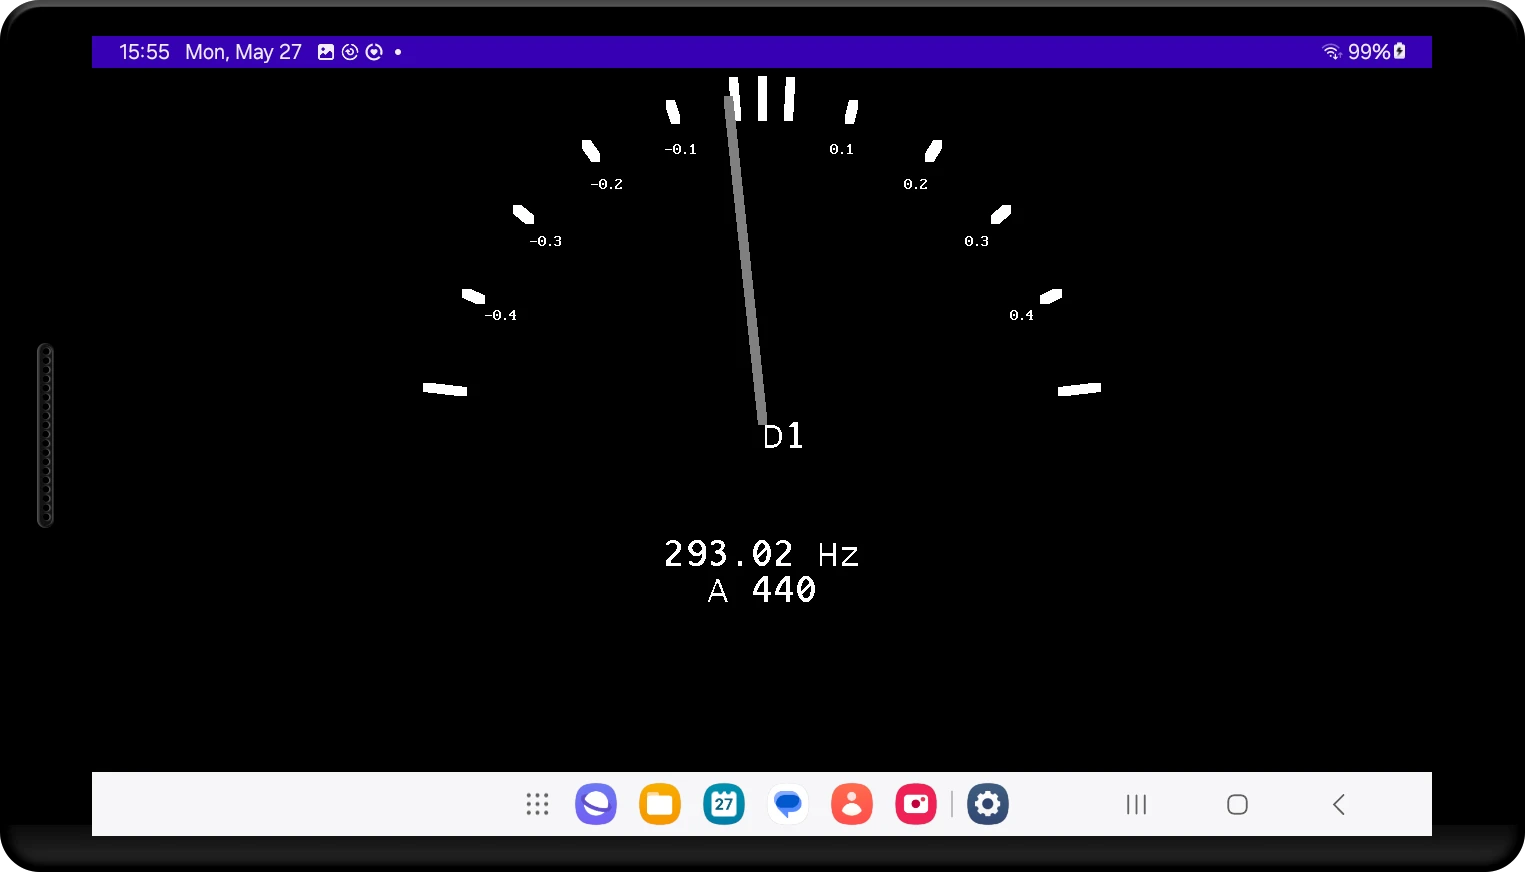Open the app drawer grid icon
This screenshot has height=872, width=1525.
click(537, 804)
